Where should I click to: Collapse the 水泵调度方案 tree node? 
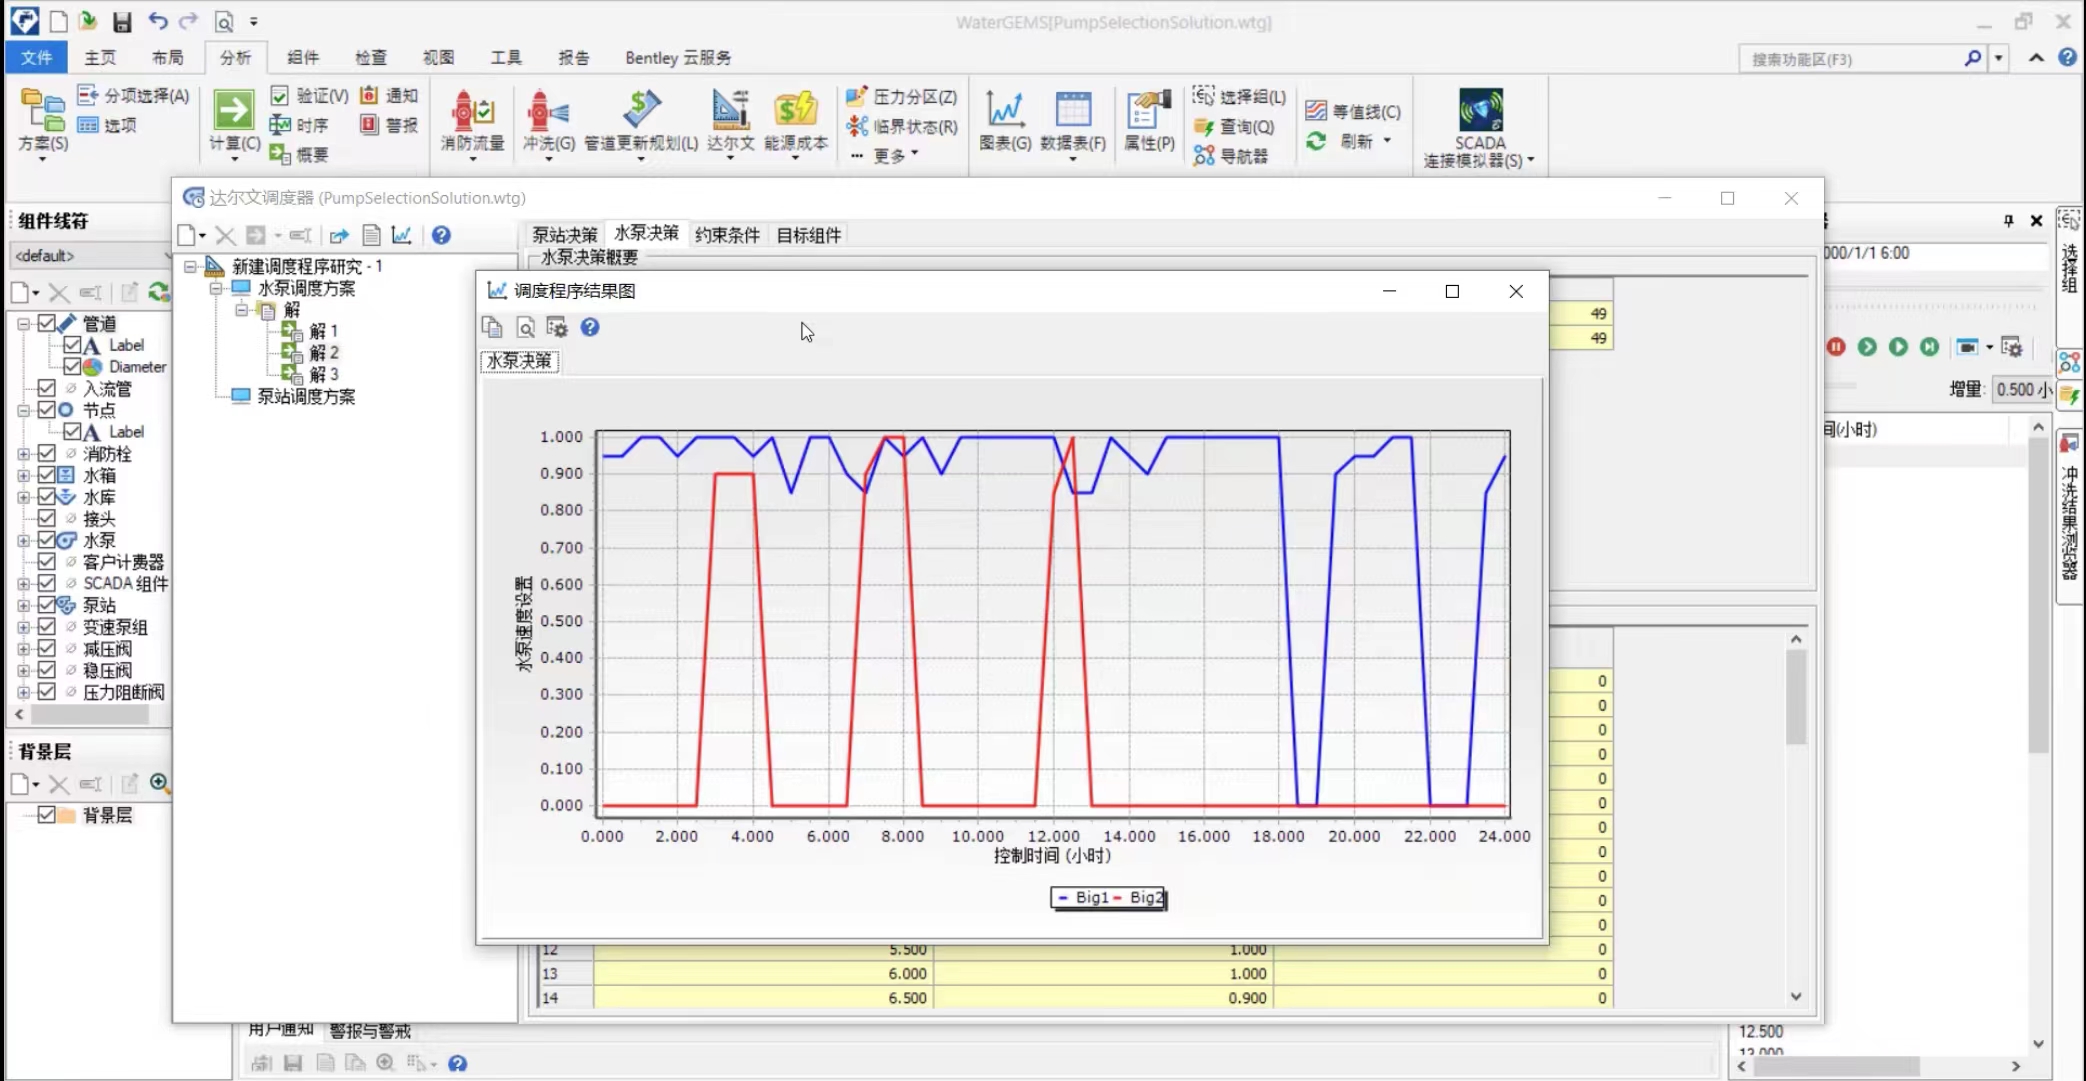point(215,288)
